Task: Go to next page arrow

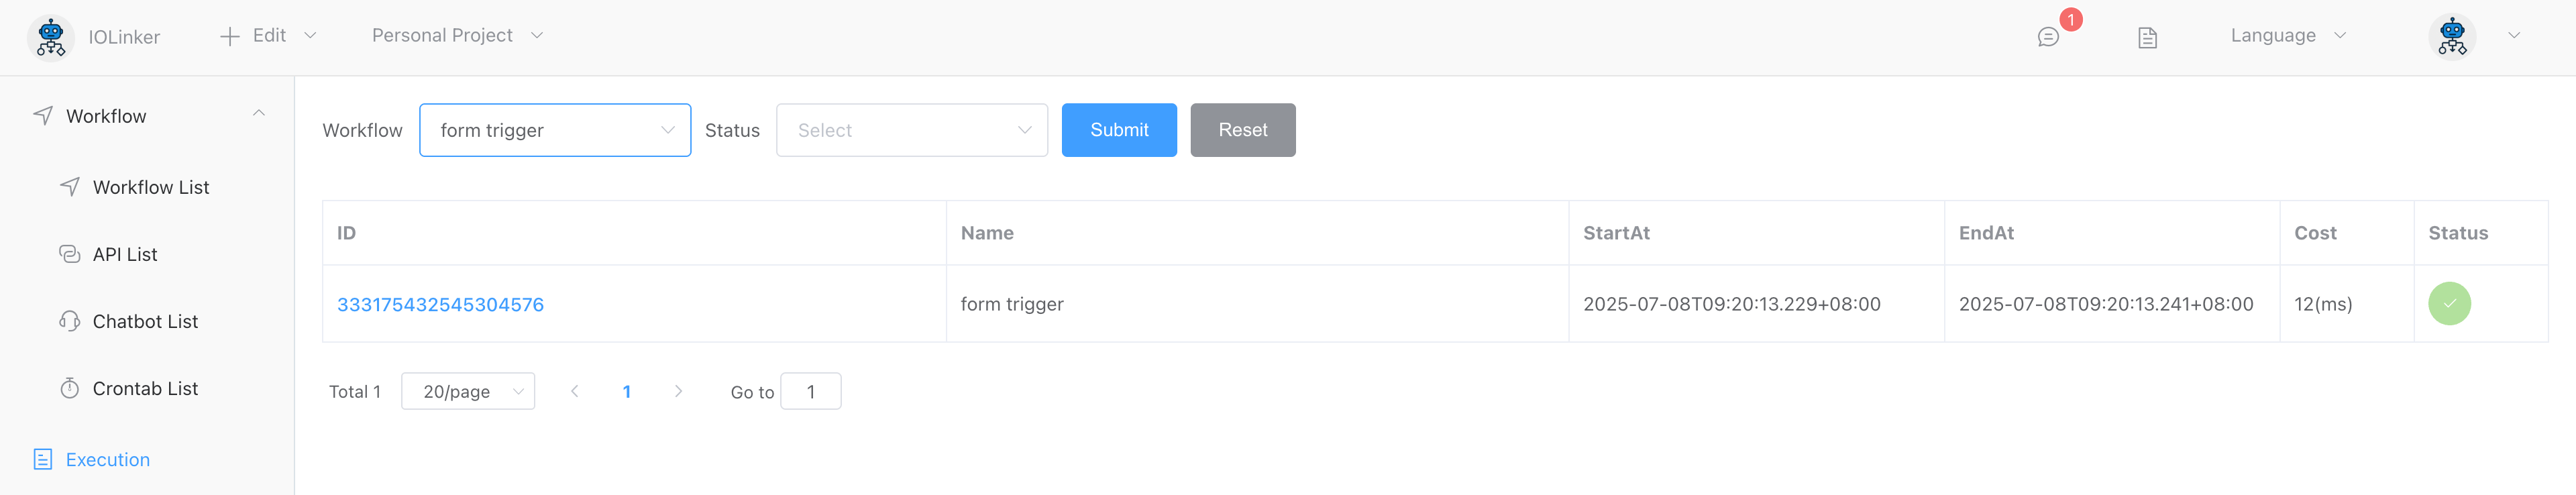Action: click(x=678, y=391)
